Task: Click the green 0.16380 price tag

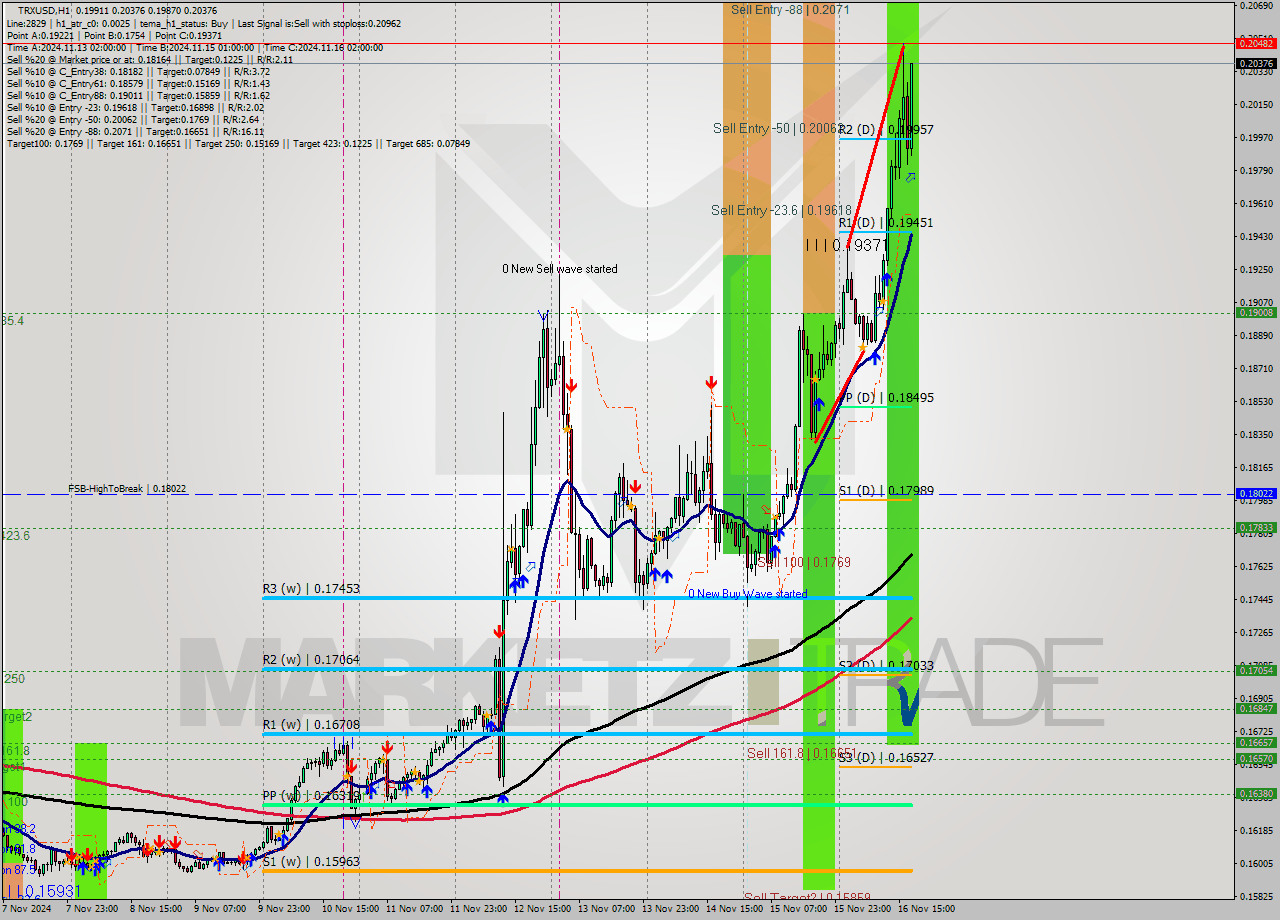Action: tap(1257, 794)
